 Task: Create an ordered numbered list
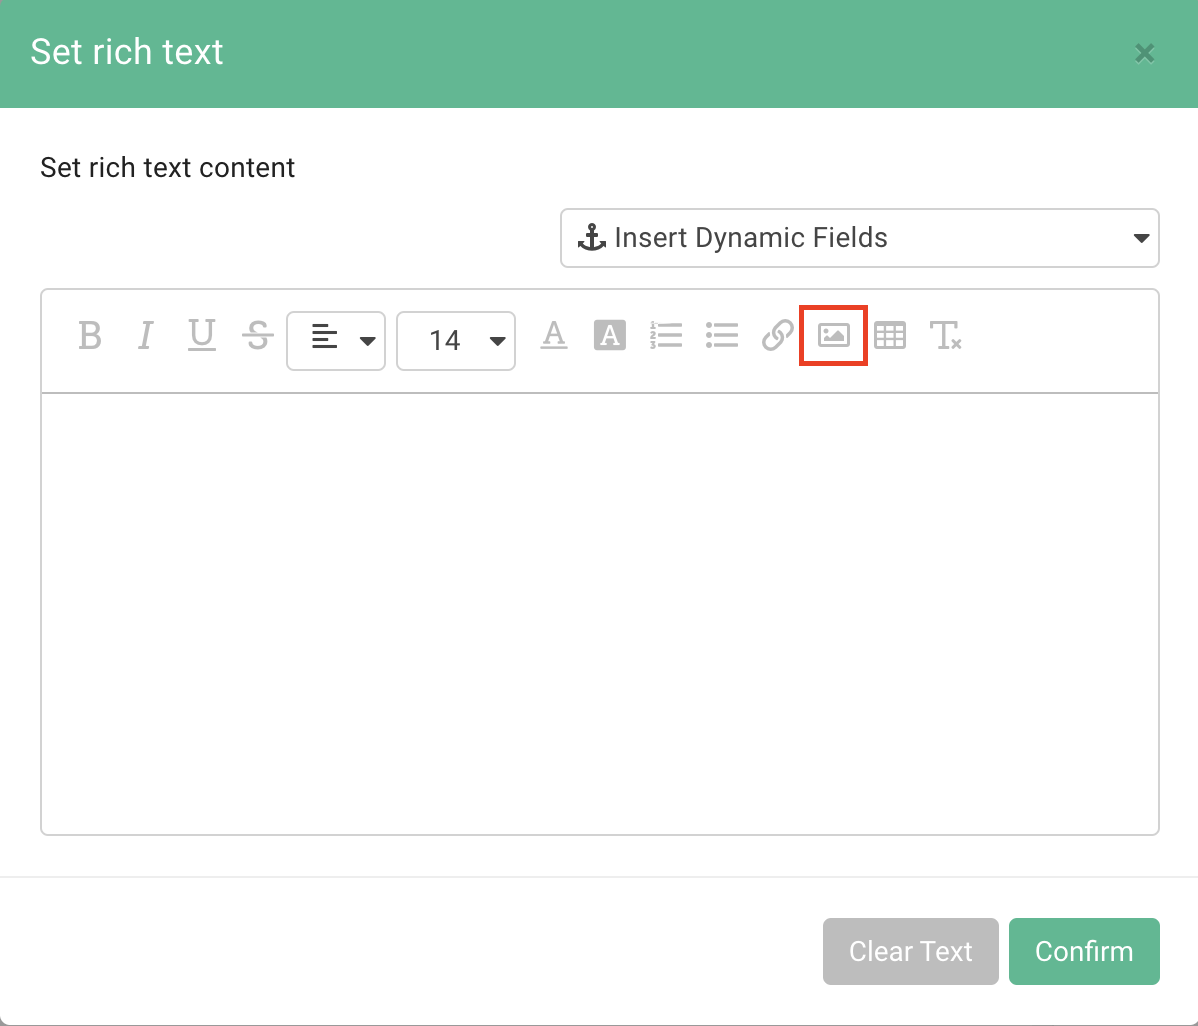pos(666,335)
